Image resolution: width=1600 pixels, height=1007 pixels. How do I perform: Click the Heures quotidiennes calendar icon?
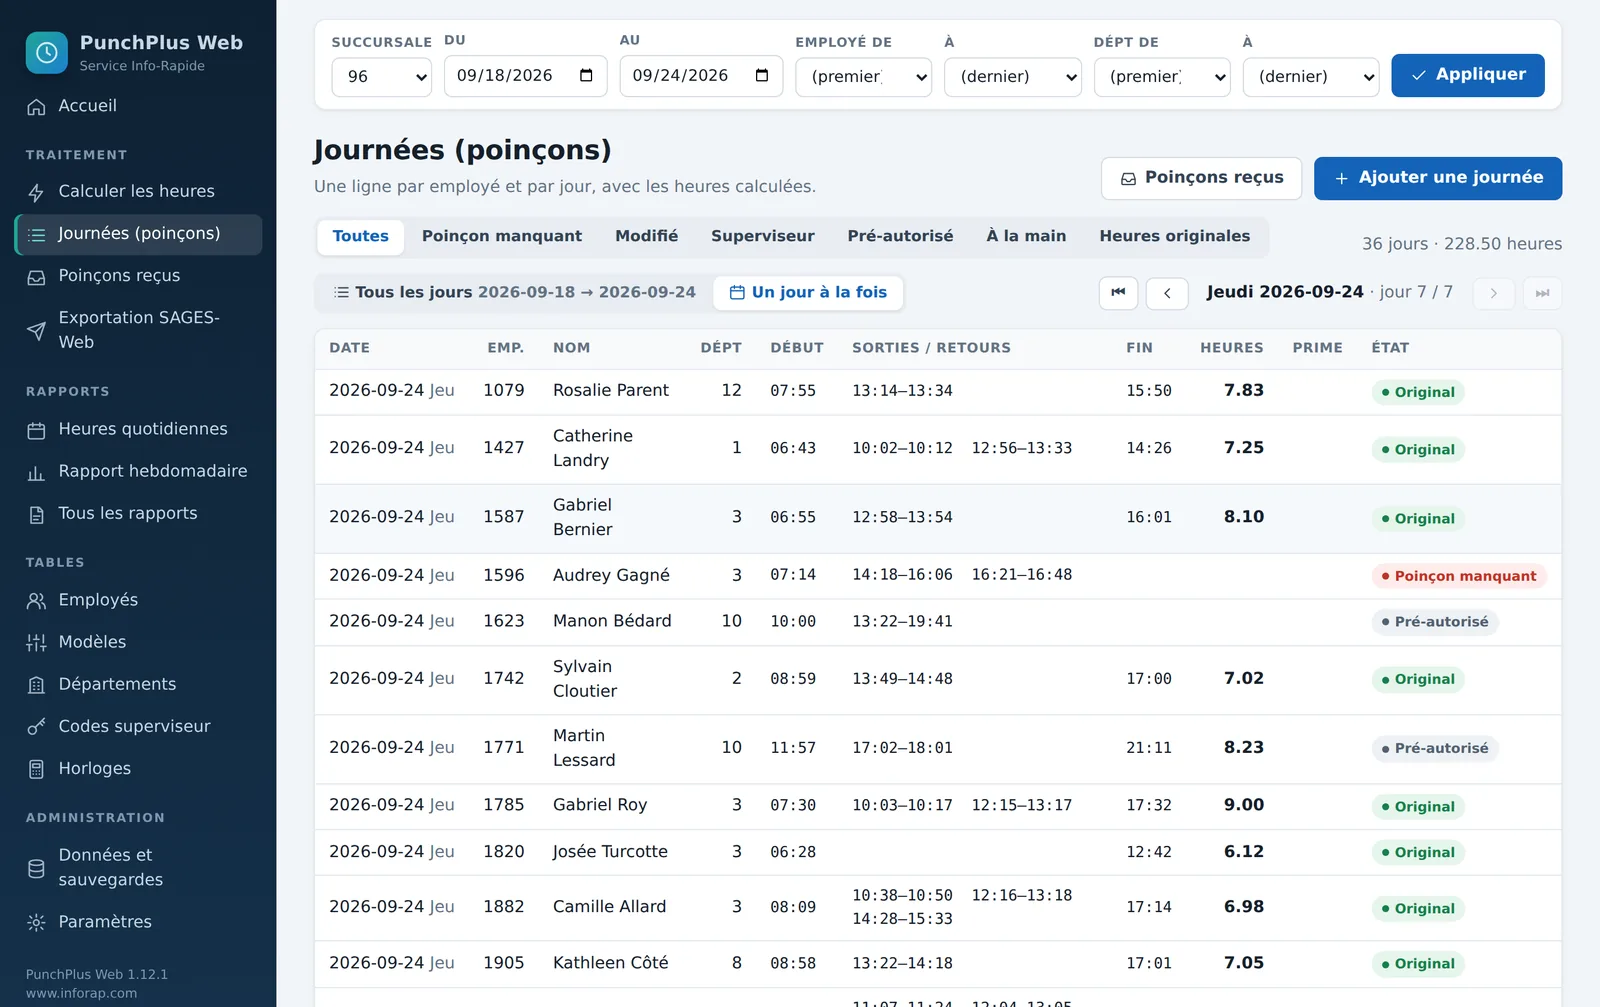pyautogui.click(x=36, y=430)
